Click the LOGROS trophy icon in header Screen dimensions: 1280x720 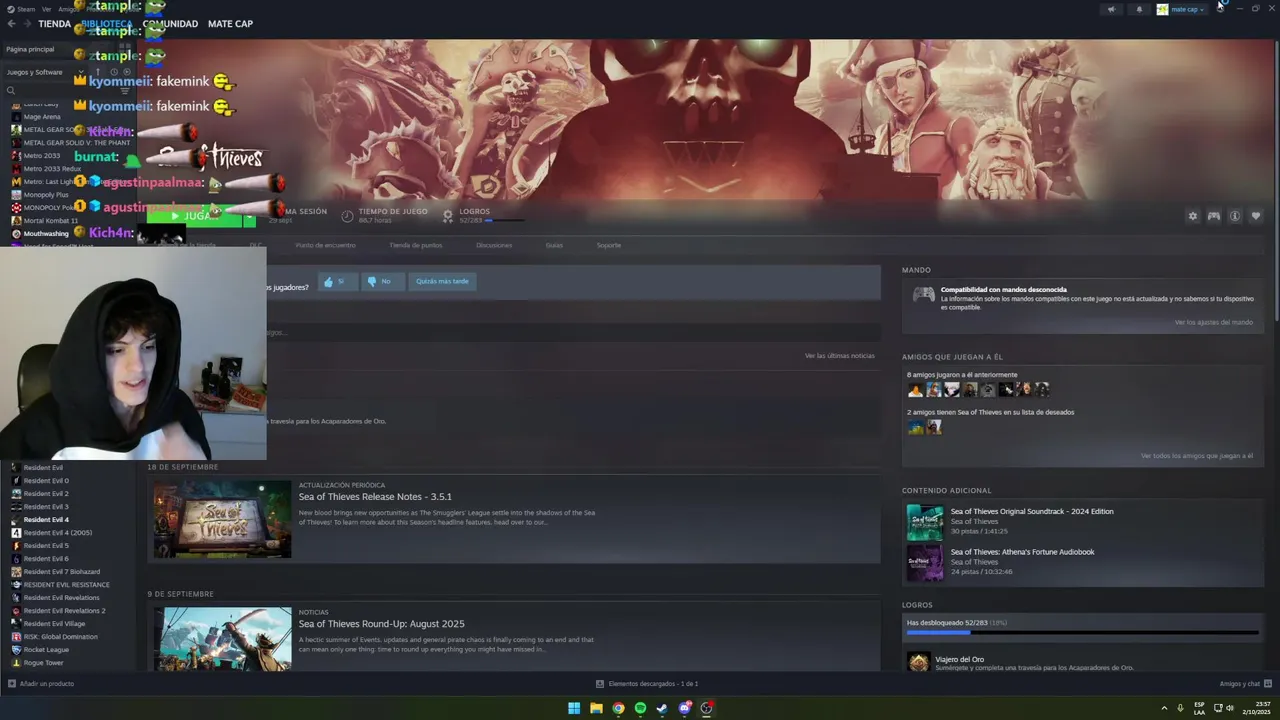448,216
